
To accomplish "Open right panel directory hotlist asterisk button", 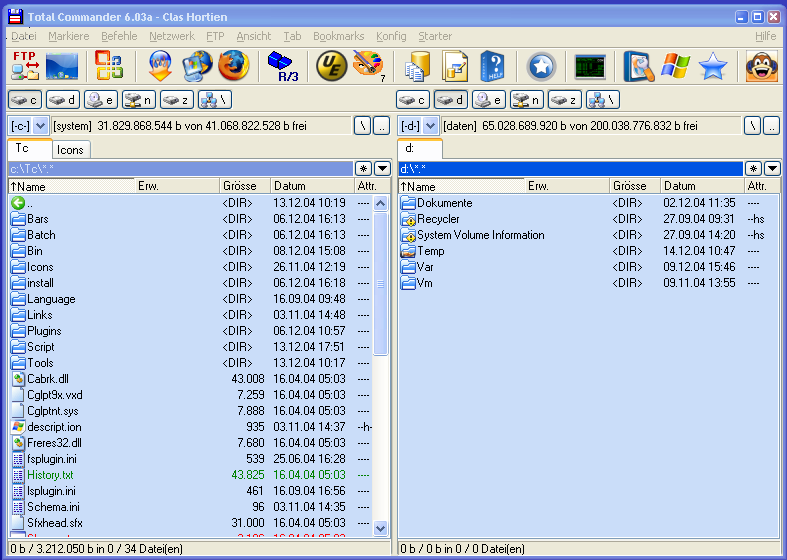I will point(753,169).
